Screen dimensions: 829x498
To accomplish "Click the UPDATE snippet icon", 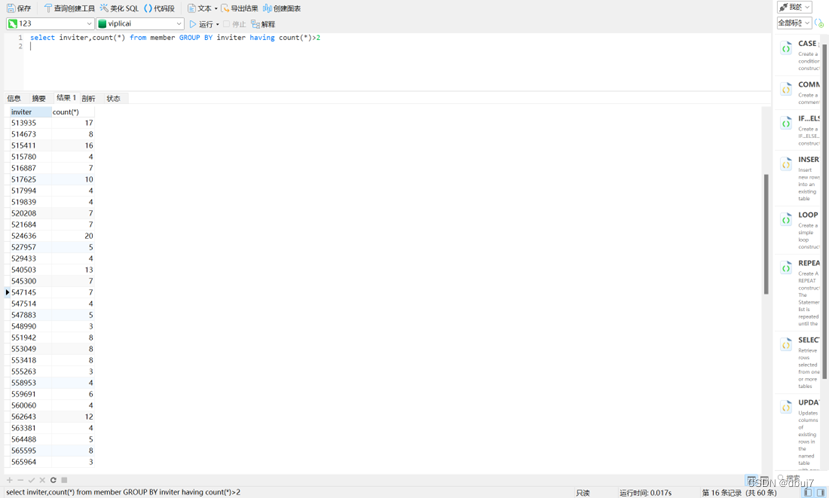I will [x=786, y=408].
